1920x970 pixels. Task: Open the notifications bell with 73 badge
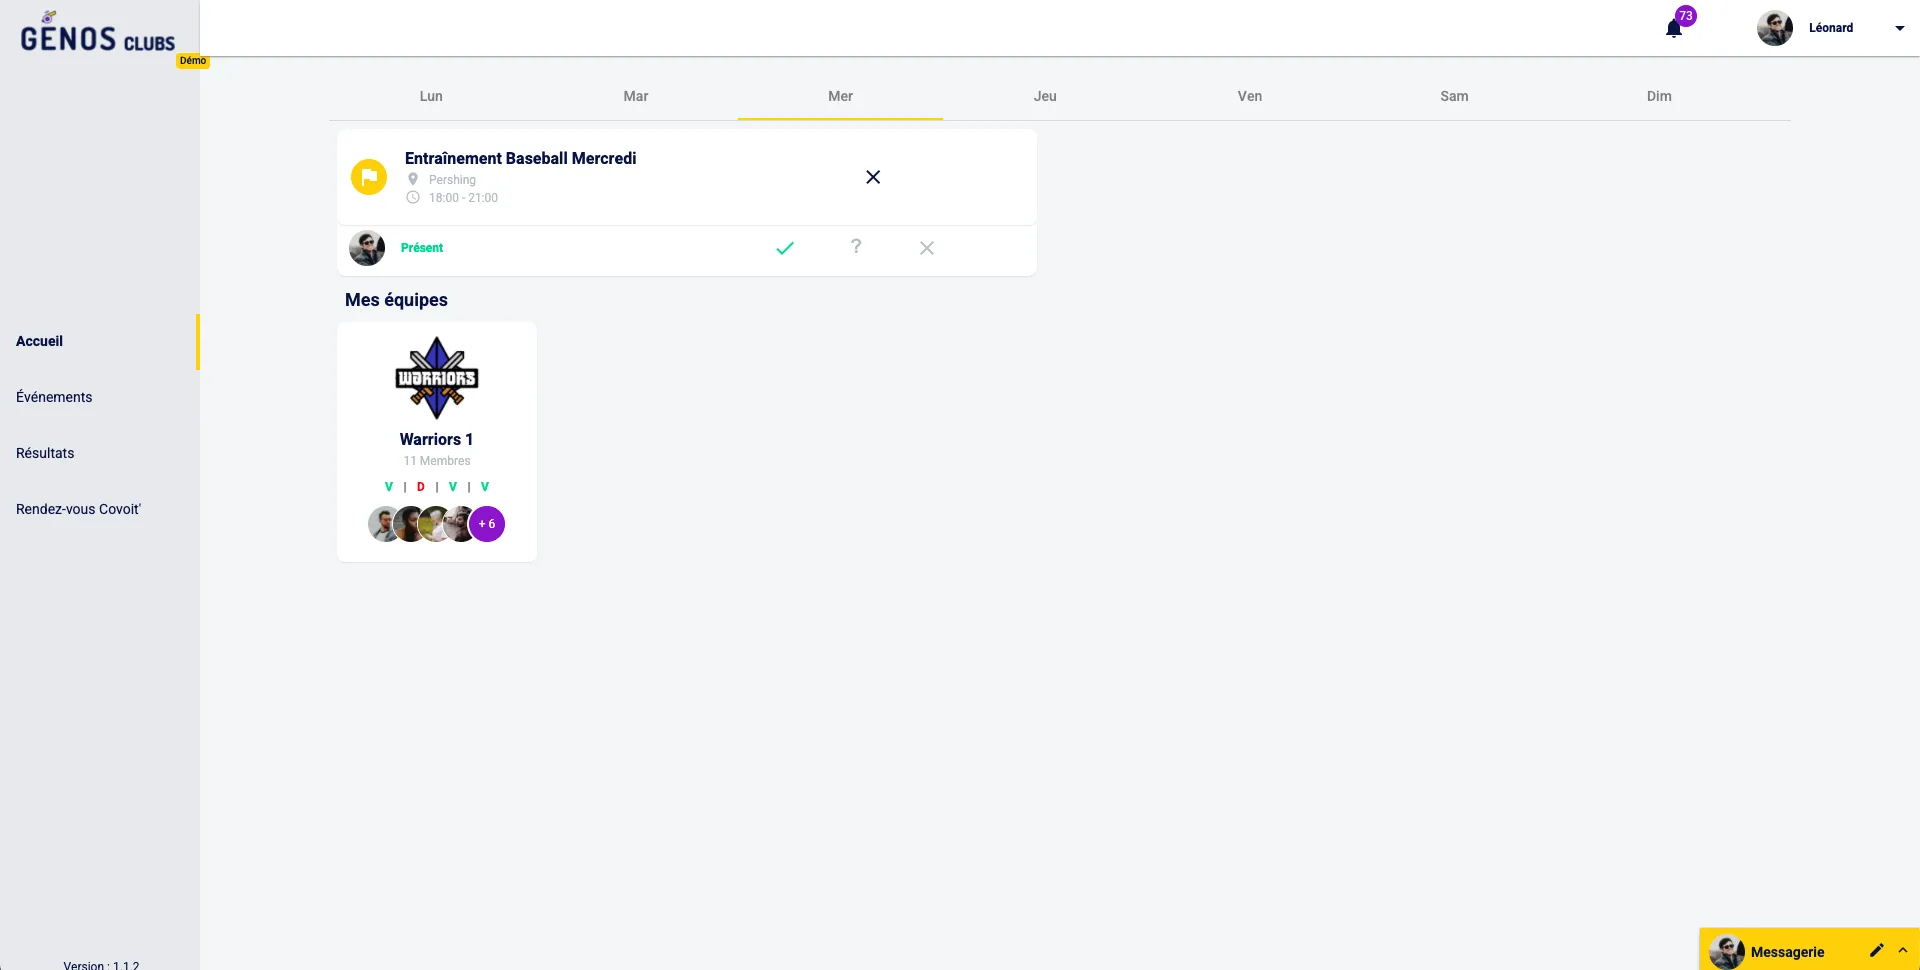point(1674,28)
